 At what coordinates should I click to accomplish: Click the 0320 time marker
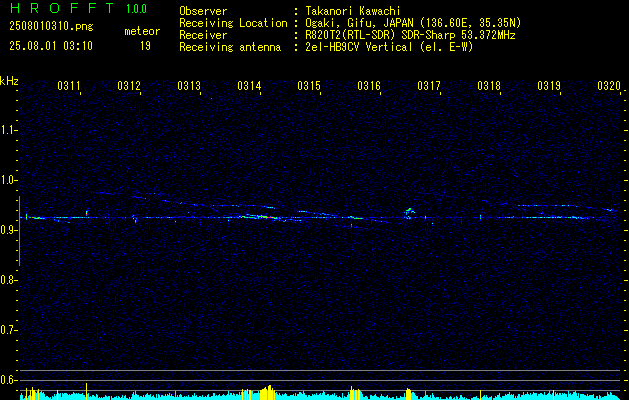609,85
